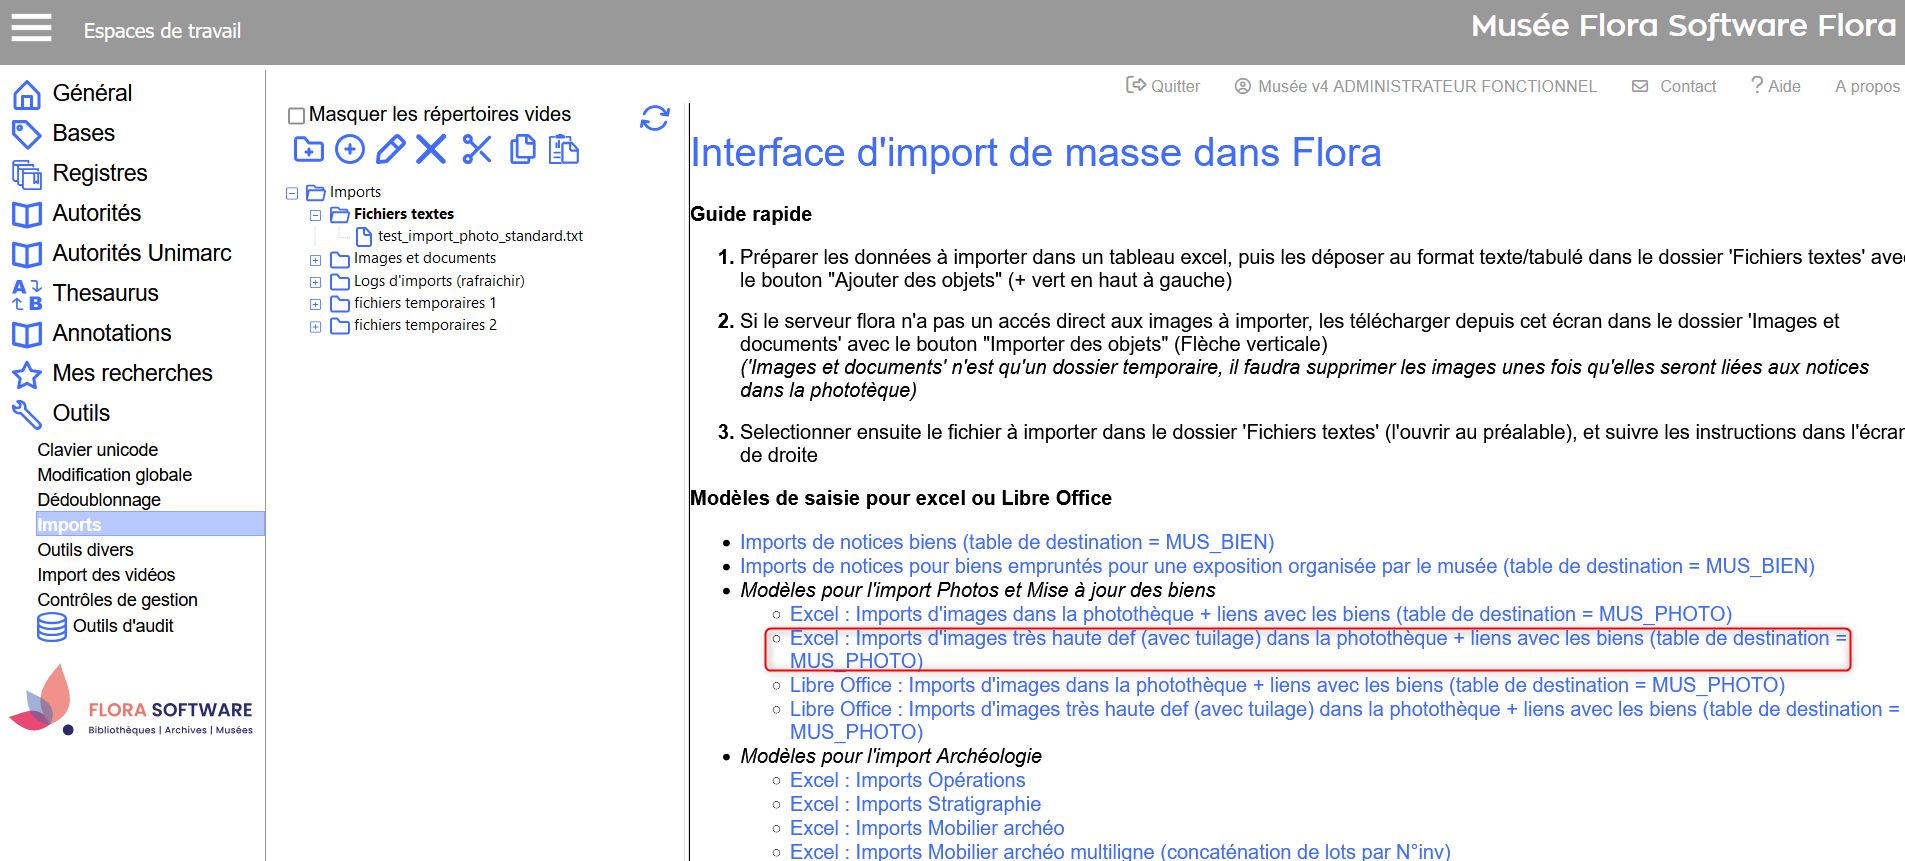The width and height of the screenshot is (1905, 861).
Task: Click the pencil edit icon
Action: pos(391,149)
